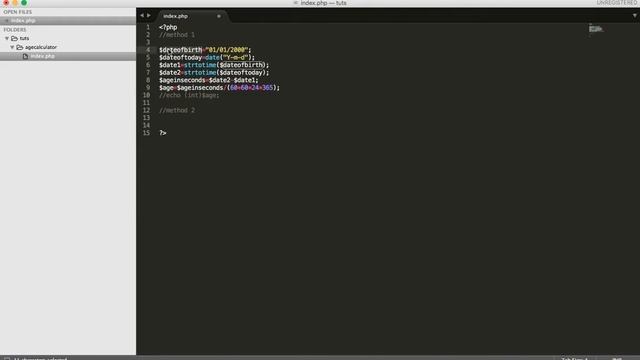This screenshot has height=360, width=640.
Task: Click the minimap code preview
Action: [596, 29]
